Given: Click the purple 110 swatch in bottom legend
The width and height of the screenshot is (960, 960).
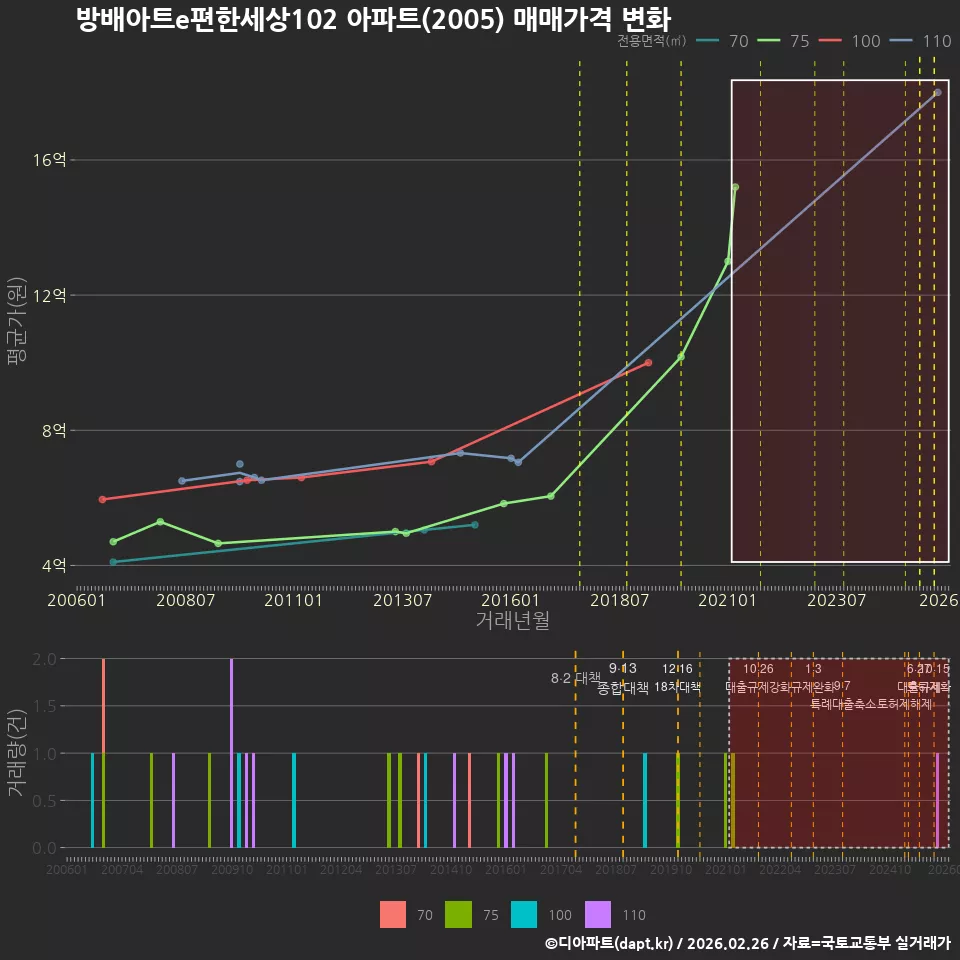Looking at the screenshot, I should click(598, 915).
